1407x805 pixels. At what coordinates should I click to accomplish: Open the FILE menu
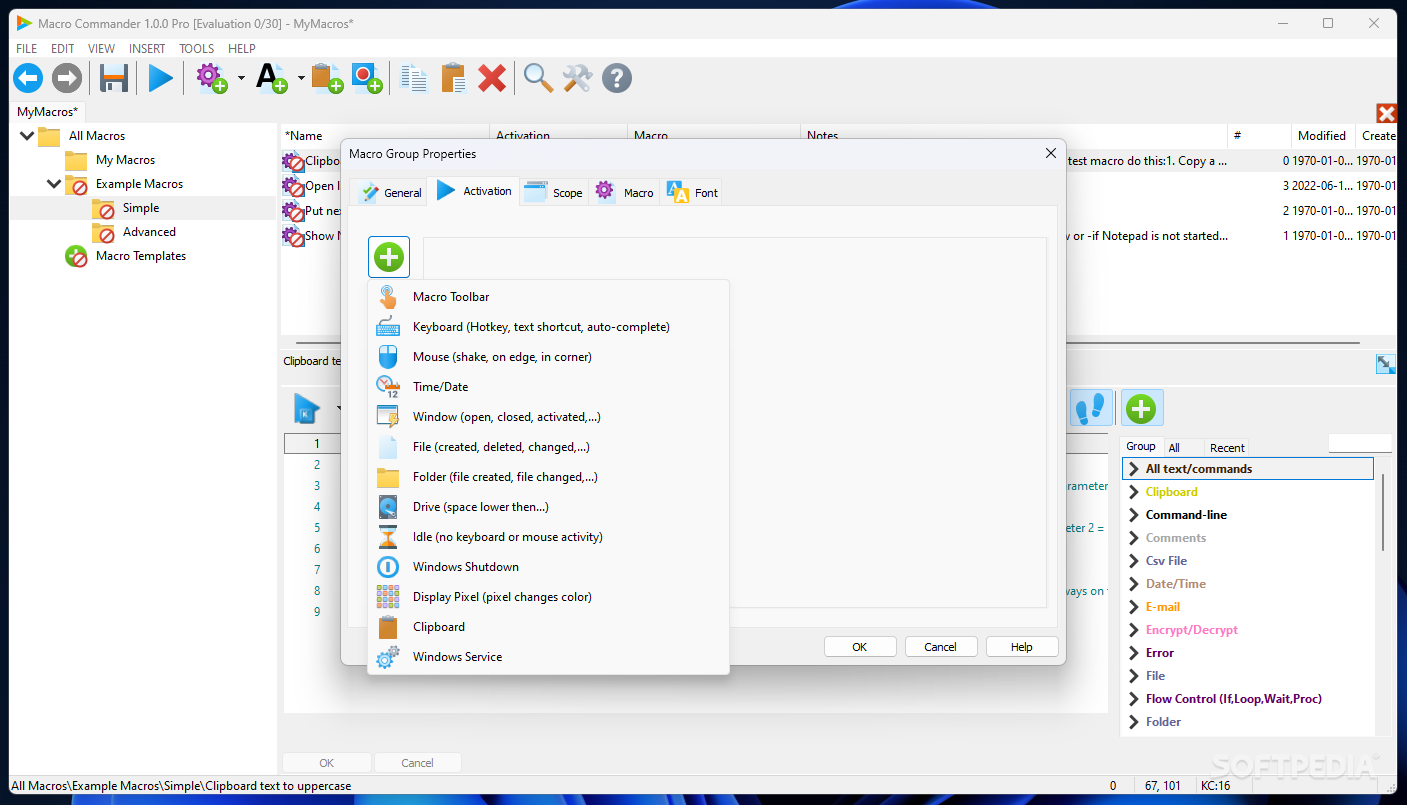pos(26,48)
